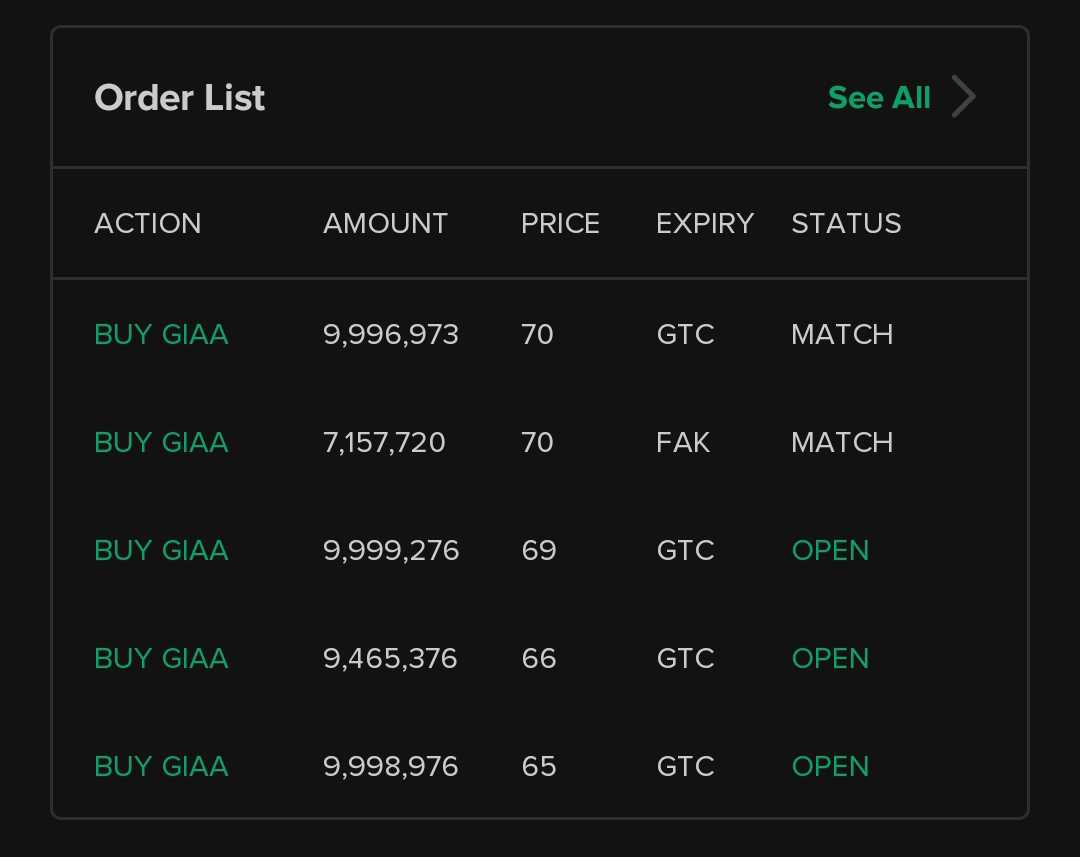Screen dimensions: 1080x857
Task: Click OPEN status on the 9,465,376 order
Action: [x=830, y=658]
